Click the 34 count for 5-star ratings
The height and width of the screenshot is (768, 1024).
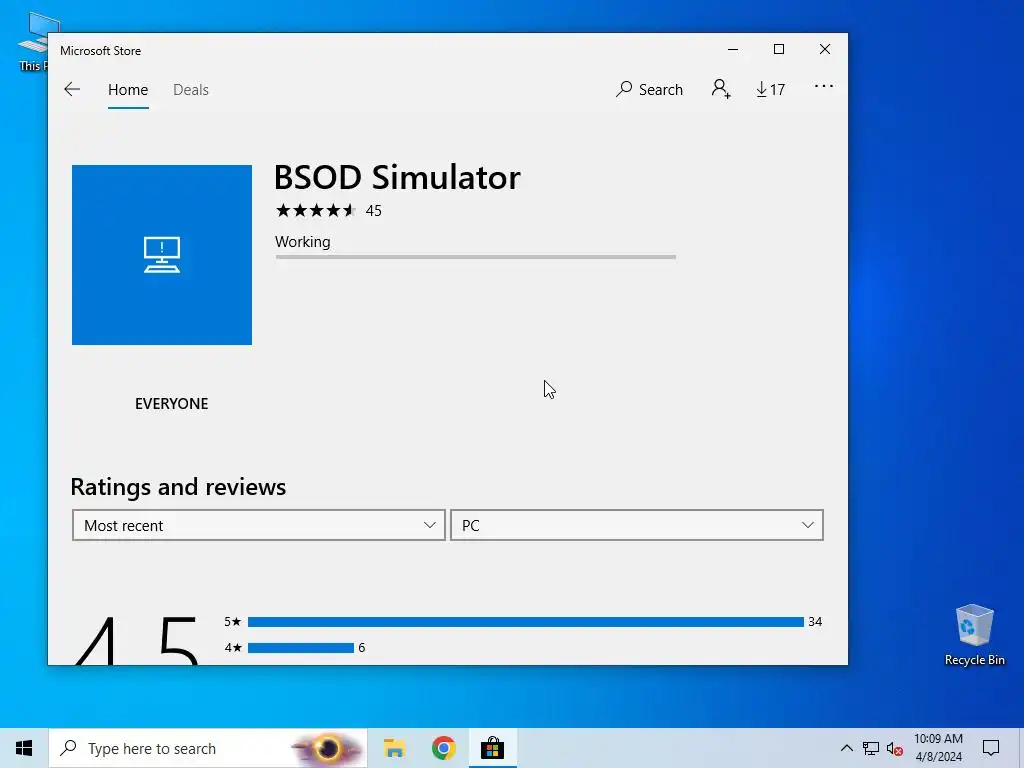tap(815, 622)
